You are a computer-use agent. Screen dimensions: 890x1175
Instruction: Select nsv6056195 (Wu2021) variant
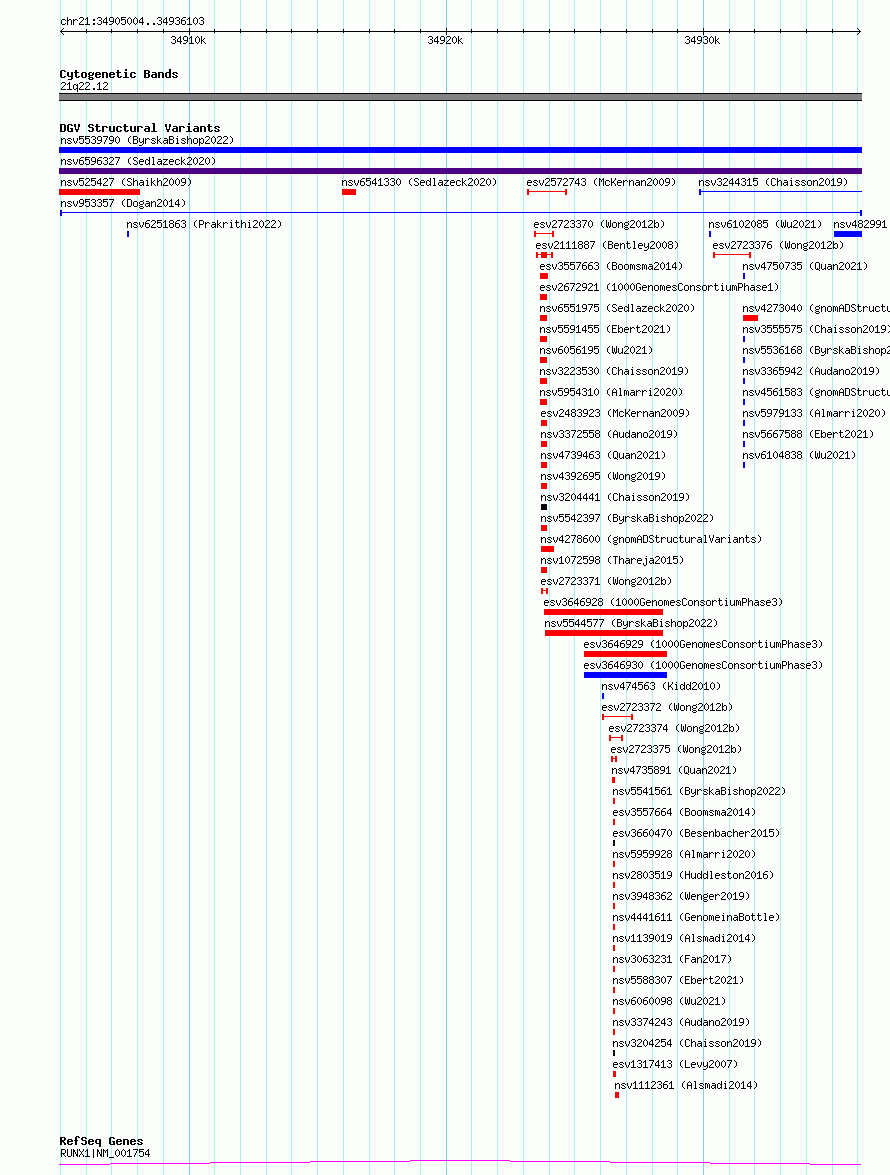(x=596, y=350)
